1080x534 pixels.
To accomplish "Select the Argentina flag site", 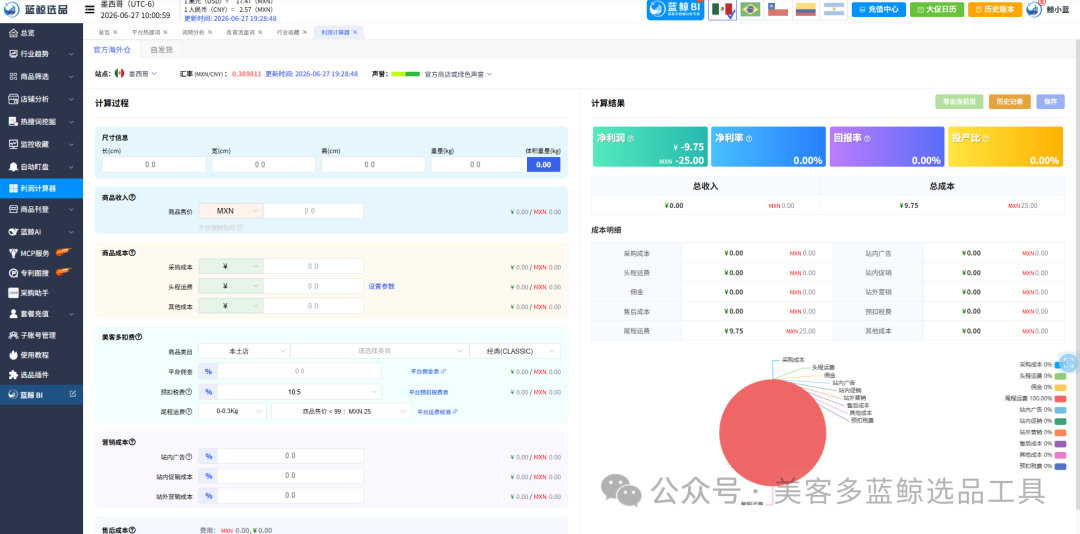I will click(833, 10).
